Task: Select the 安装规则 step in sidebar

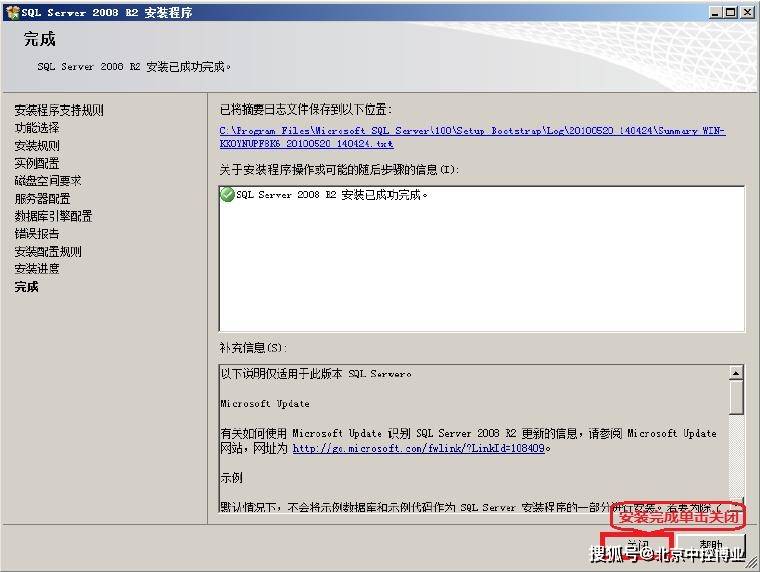Action: click(x=37, y=145)
